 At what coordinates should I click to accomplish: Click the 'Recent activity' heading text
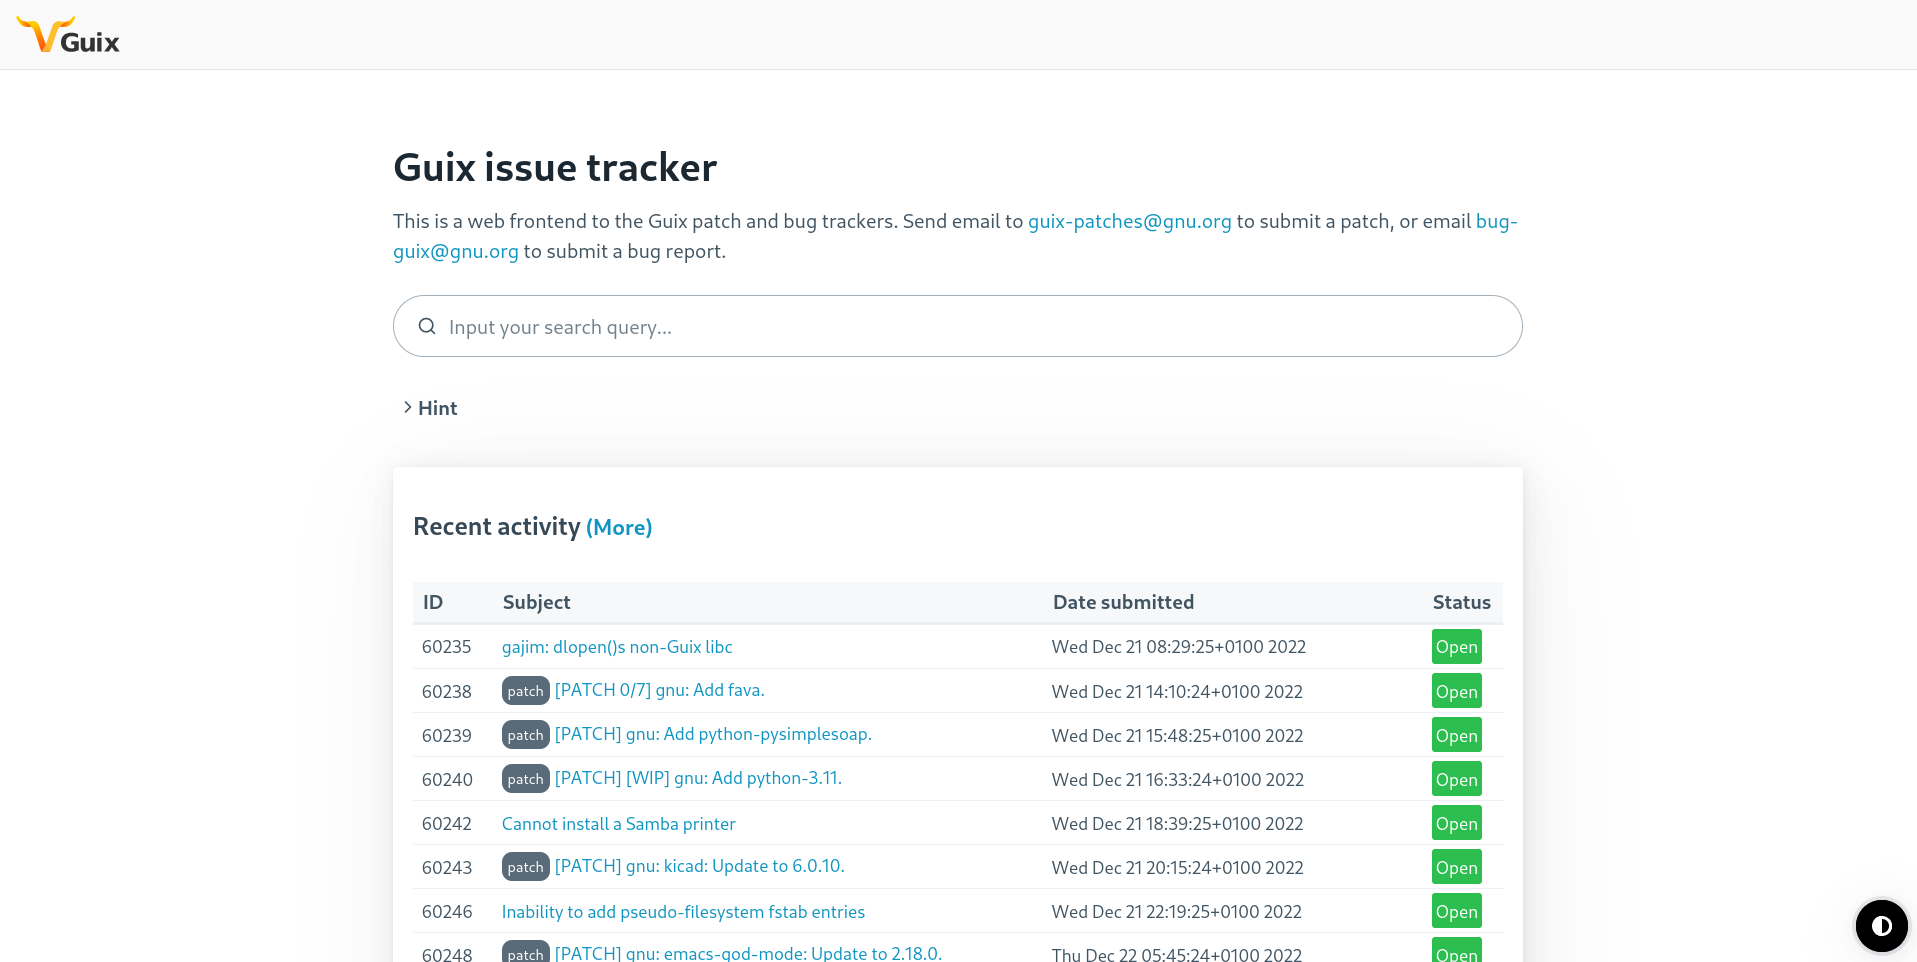click(x=497, y=527)
